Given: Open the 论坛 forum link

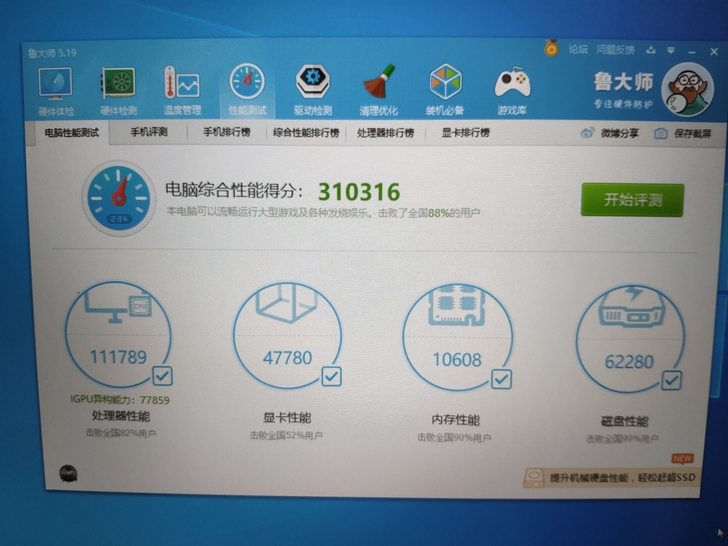Looking at the screenshot, I should (x=578, y=49).
